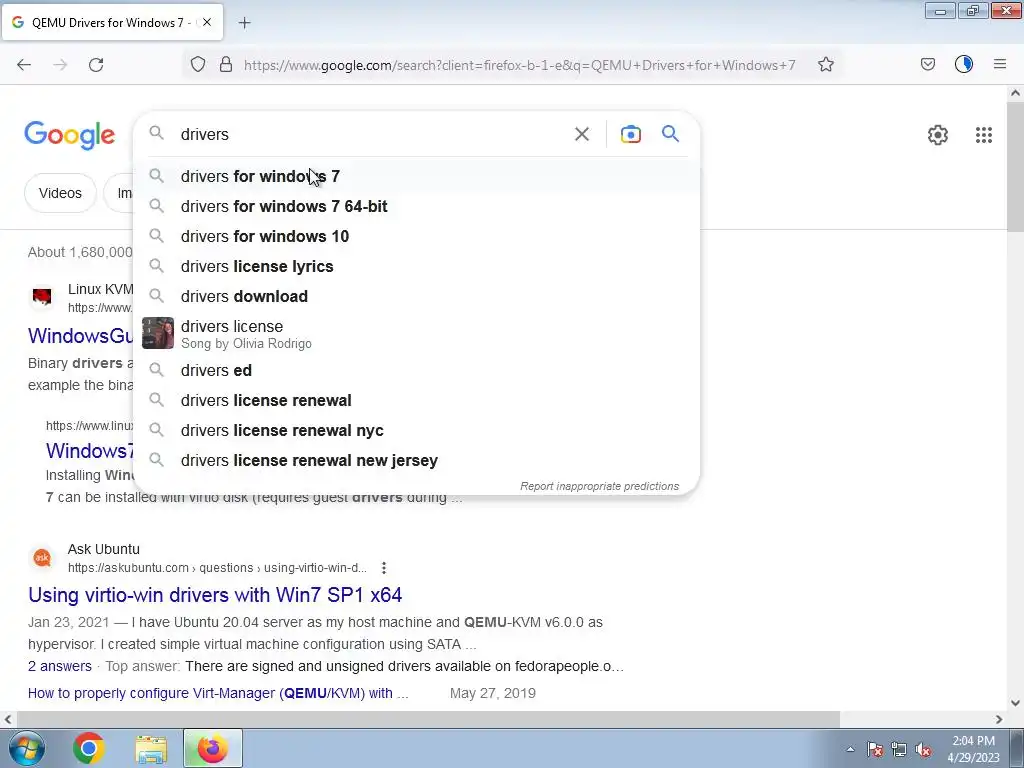Choose suggestion 'drivers for windows 7 64-bit'

417,206
